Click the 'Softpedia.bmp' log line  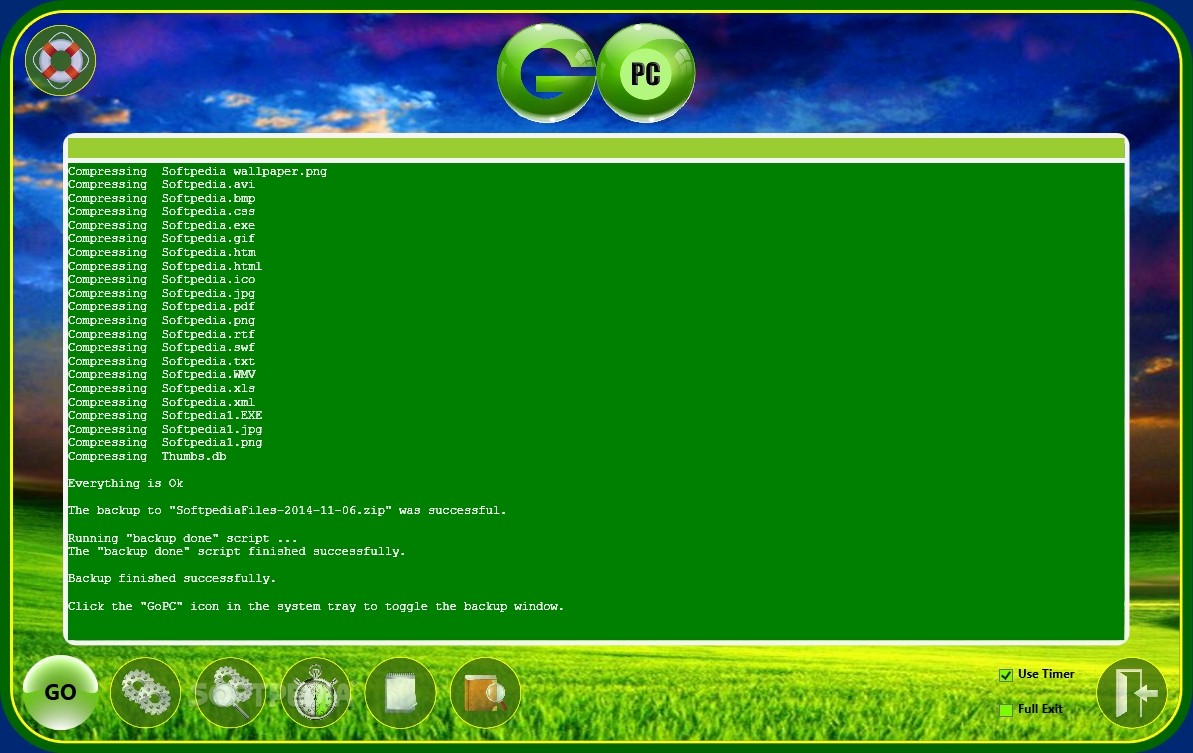pos(161,199)
